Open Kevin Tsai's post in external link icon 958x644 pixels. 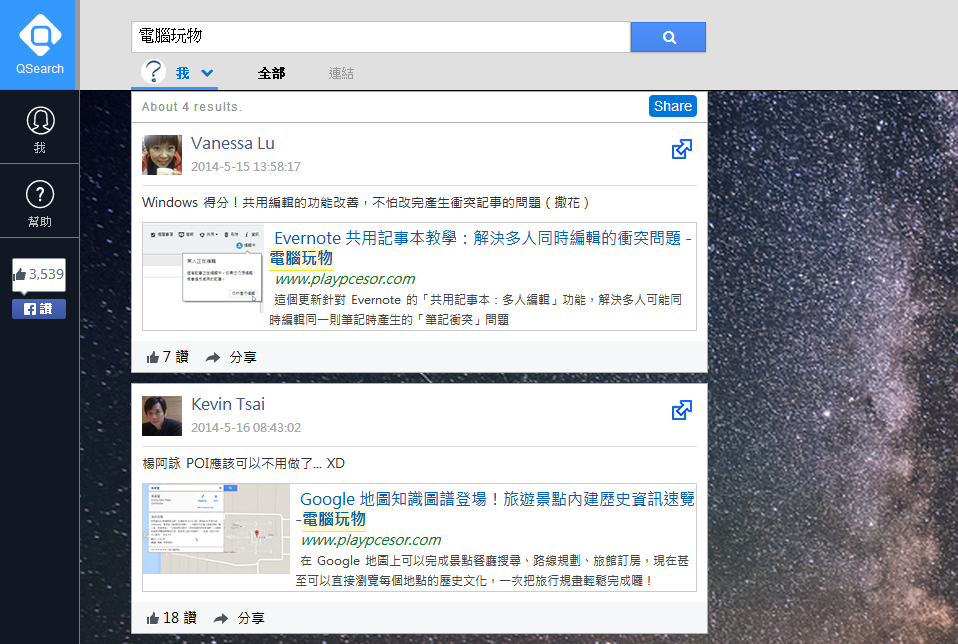pyautogui.click(x=682, y=410)
